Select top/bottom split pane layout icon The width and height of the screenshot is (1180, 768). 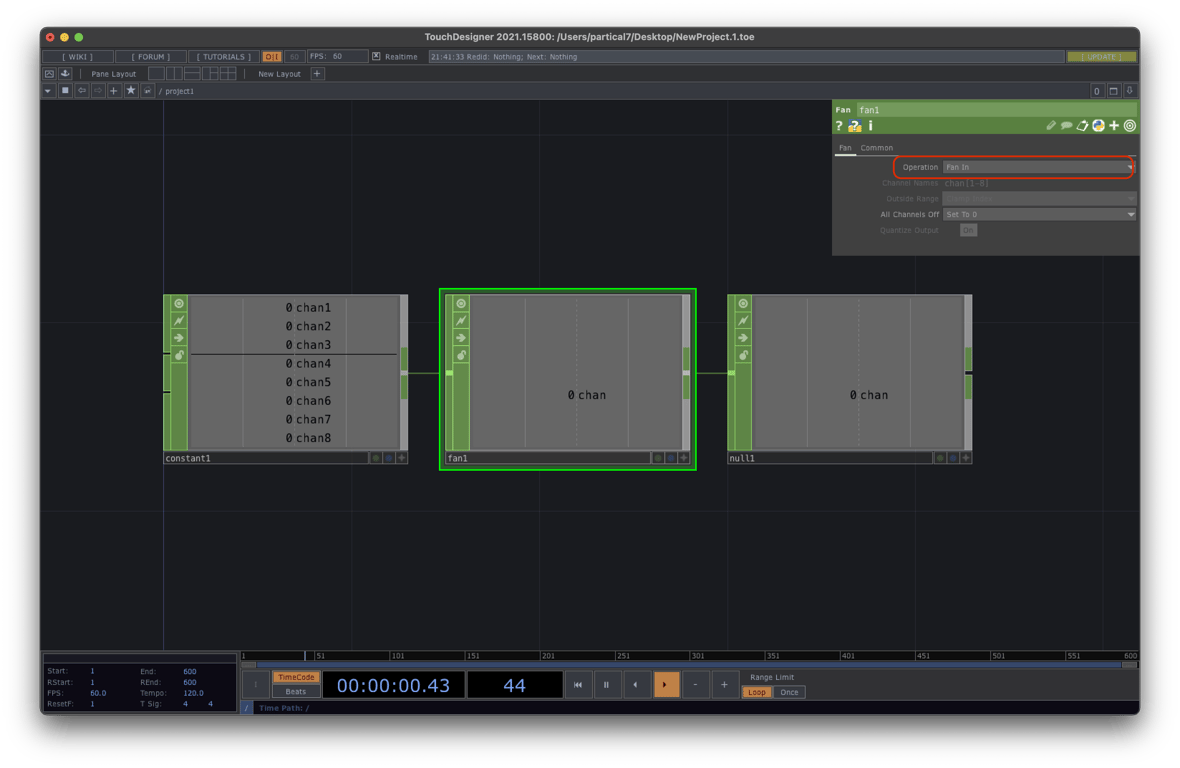[x=192, y=74]
